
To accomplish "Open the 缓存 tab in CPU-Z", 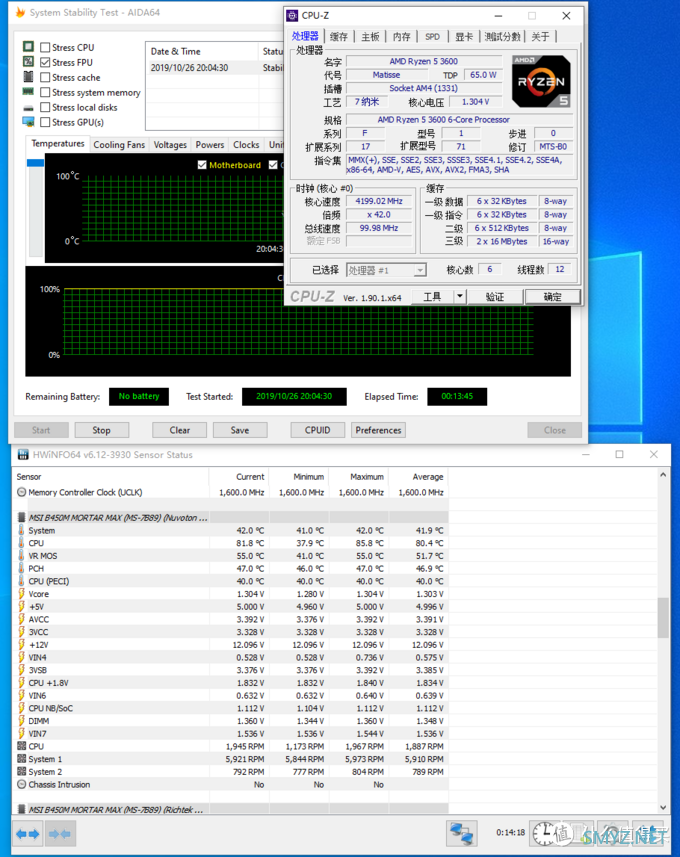I will [x=339, y=37].
